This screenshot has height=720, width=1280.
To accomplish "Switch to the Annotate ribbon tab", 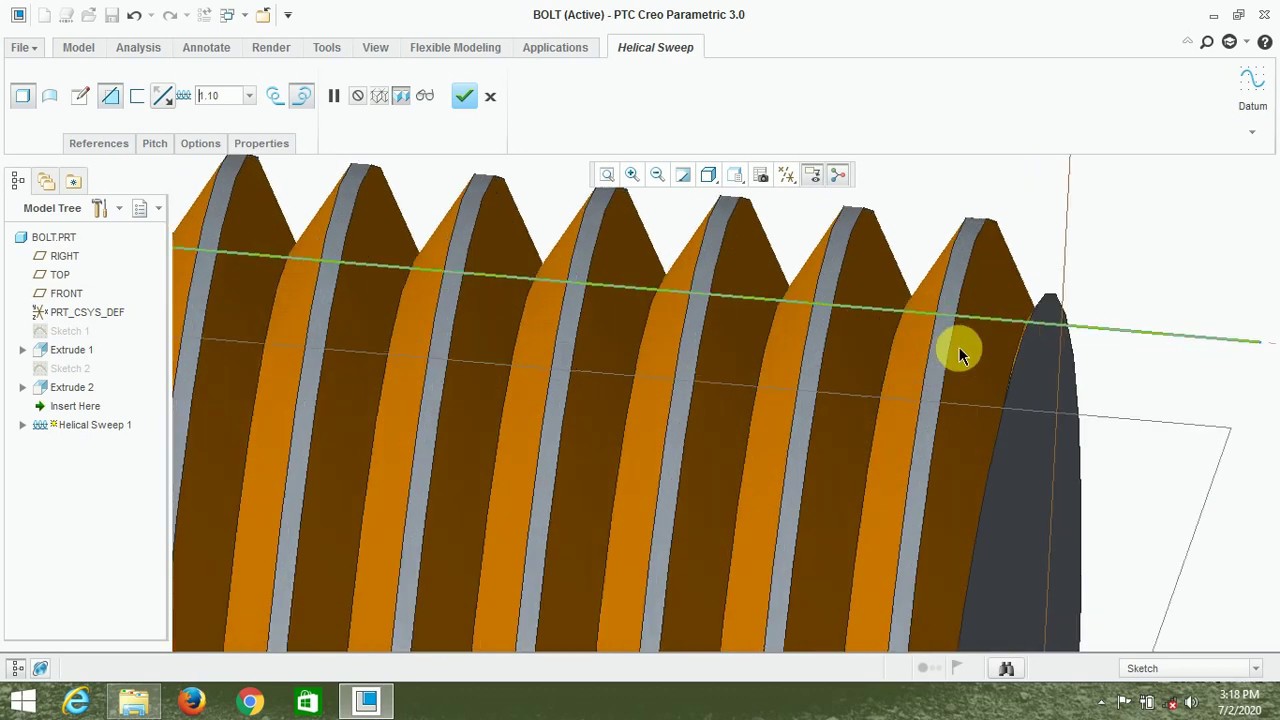I will 206,47.
